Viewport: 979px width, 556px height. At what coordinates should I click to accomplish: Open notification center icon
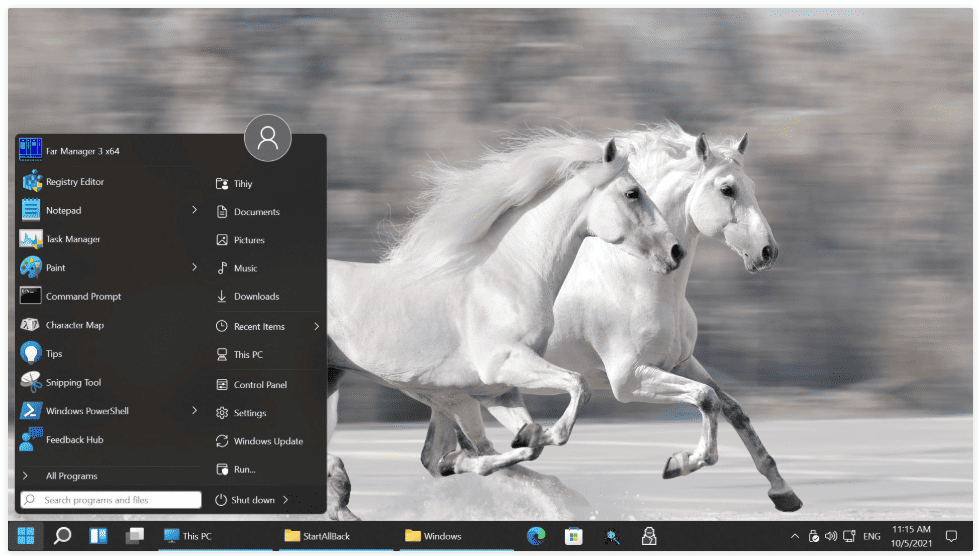[952, 536]
